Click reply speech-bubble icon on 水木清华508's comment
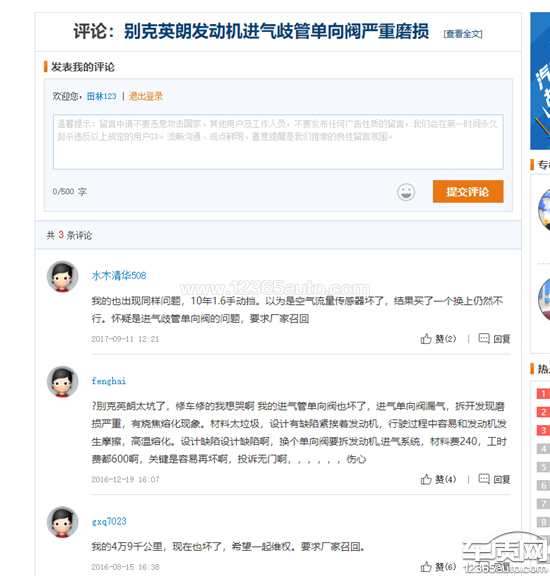 (484, 338)
